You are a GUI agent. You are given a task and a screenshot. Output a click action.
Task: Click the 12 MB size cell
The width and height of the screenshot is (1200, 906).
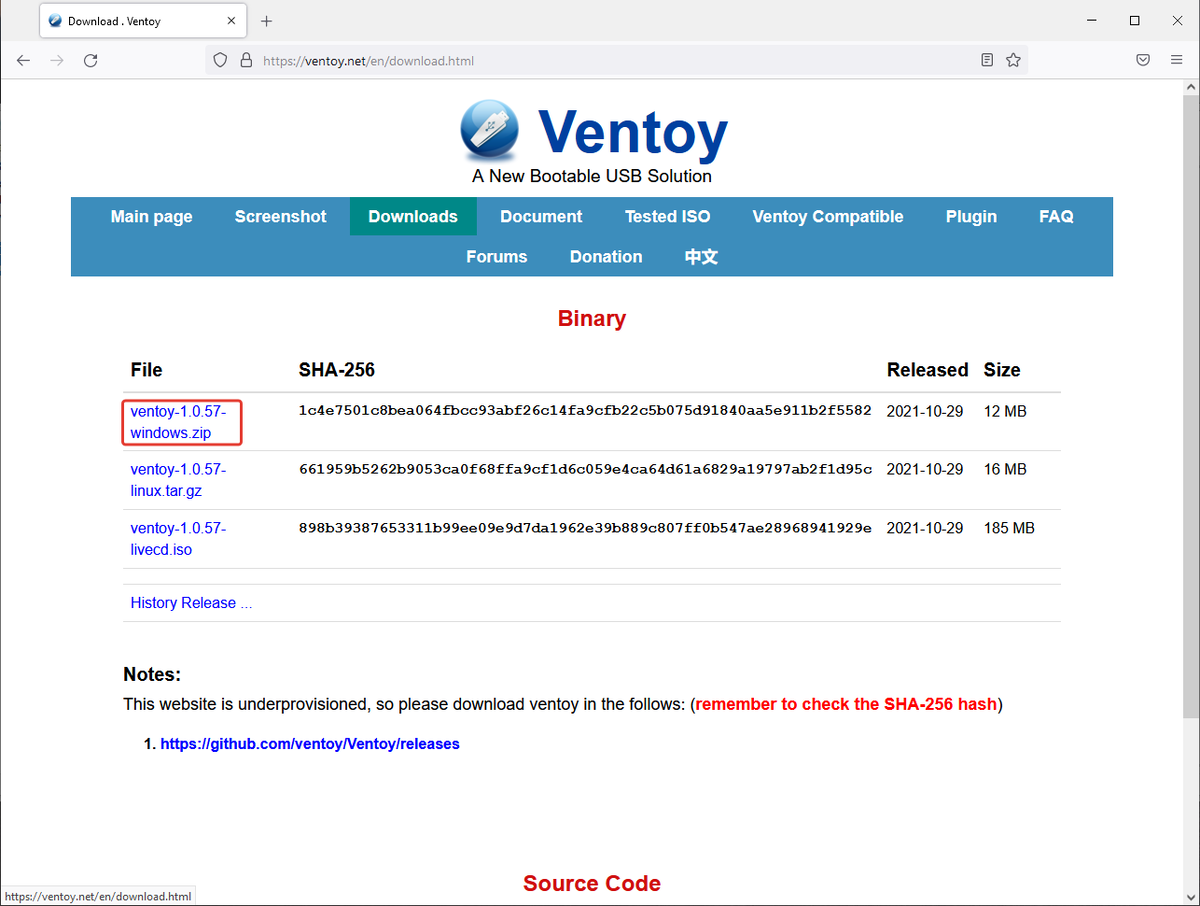[1005, 411]
